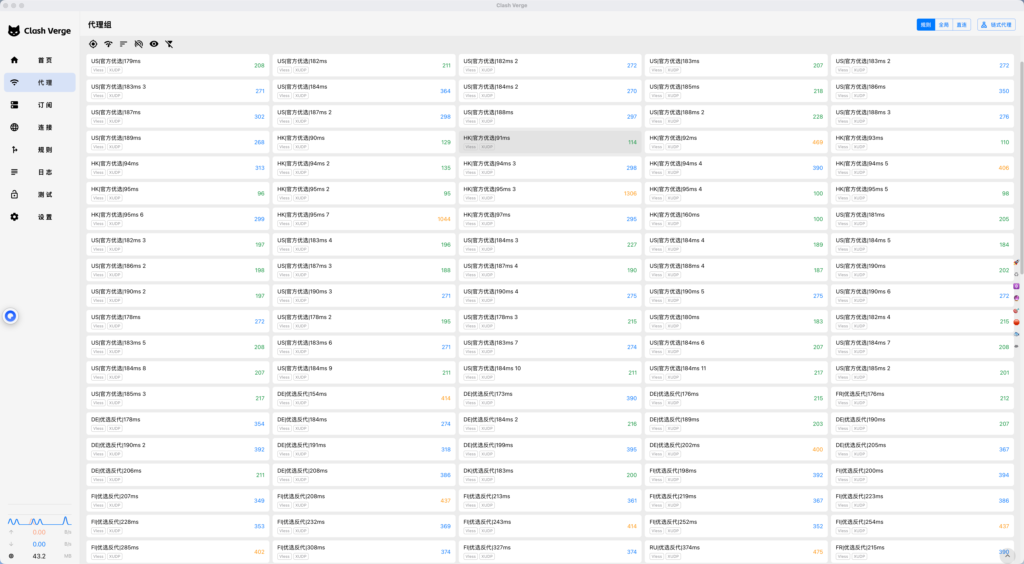The image size is (1024, 564).
Task: Click the locate current proxy target icon
Action: click(93, 44)
